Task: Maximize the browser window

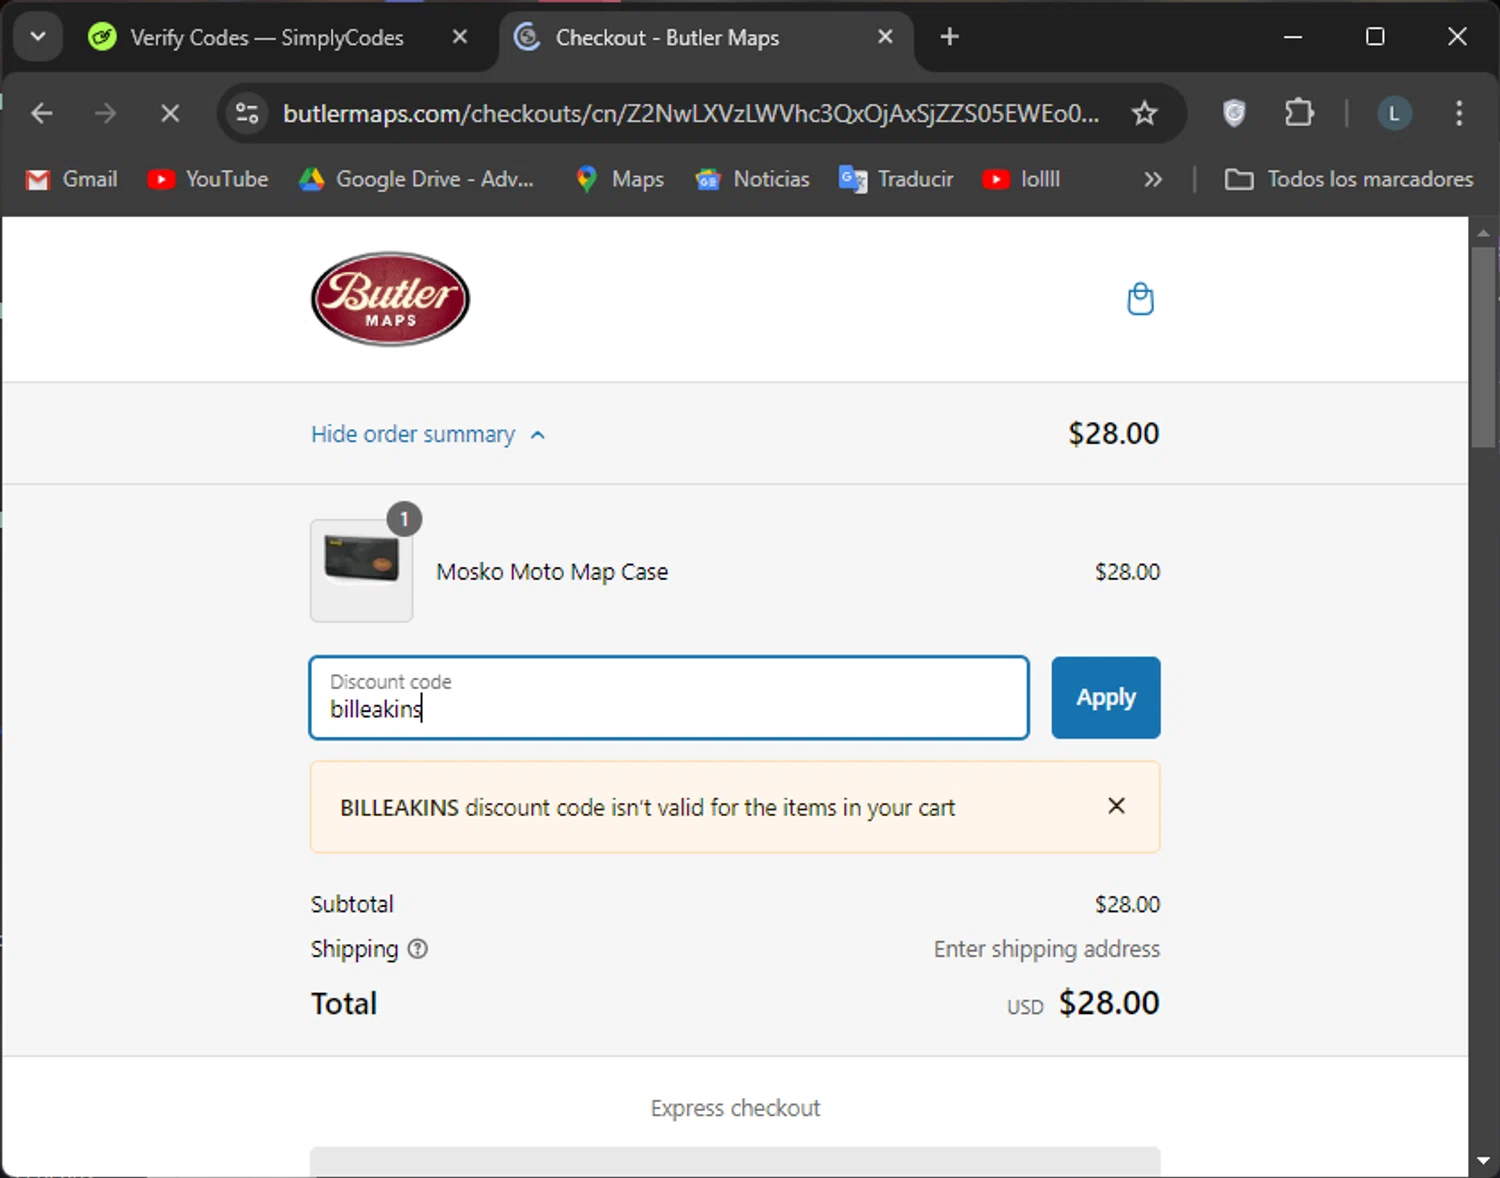Action: click(1375, 37)
